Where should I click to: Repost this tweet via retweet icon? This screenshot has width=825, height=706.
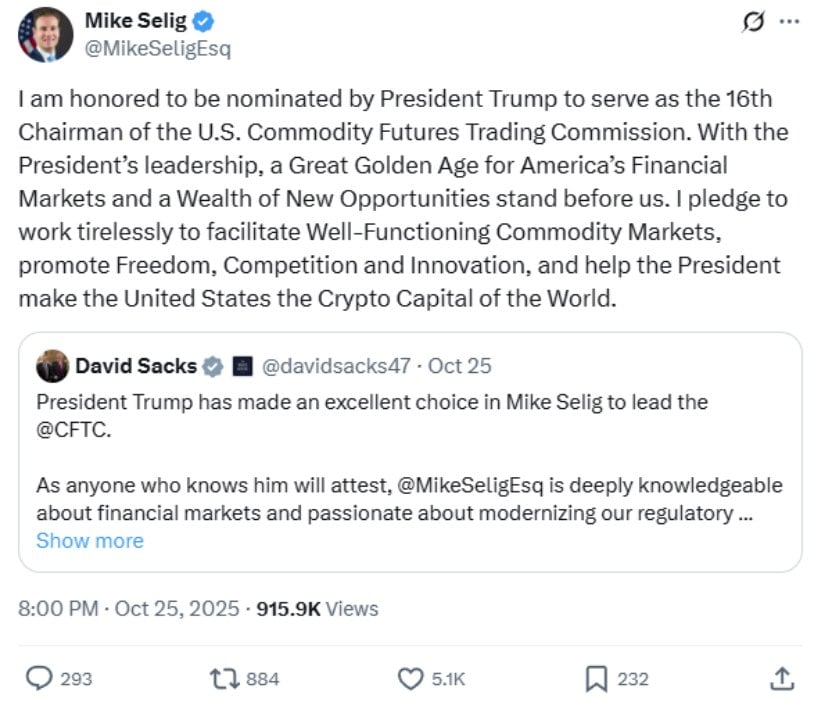tap(222, 679)
